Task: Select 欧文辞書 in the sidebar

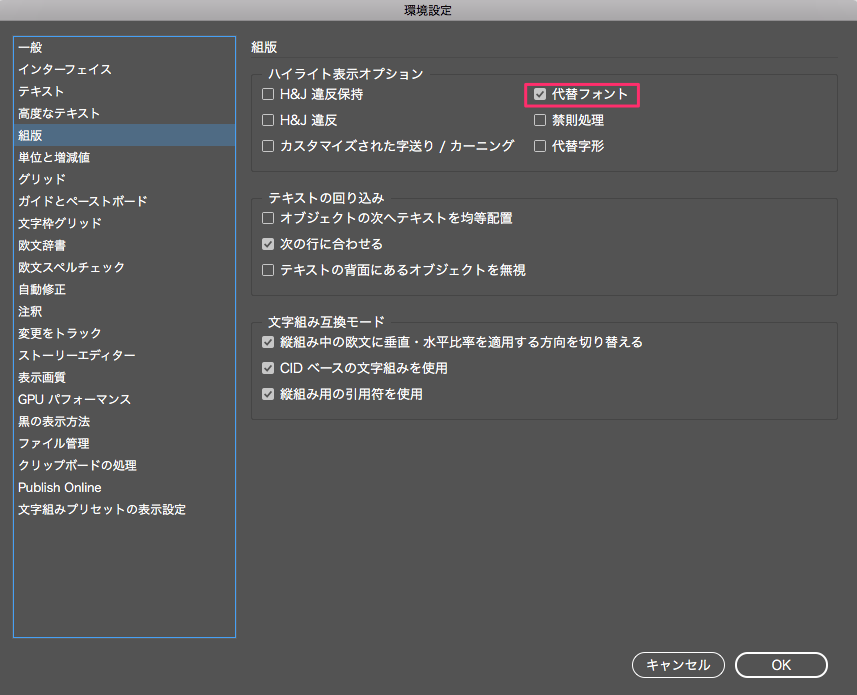Action: [125, 245]
